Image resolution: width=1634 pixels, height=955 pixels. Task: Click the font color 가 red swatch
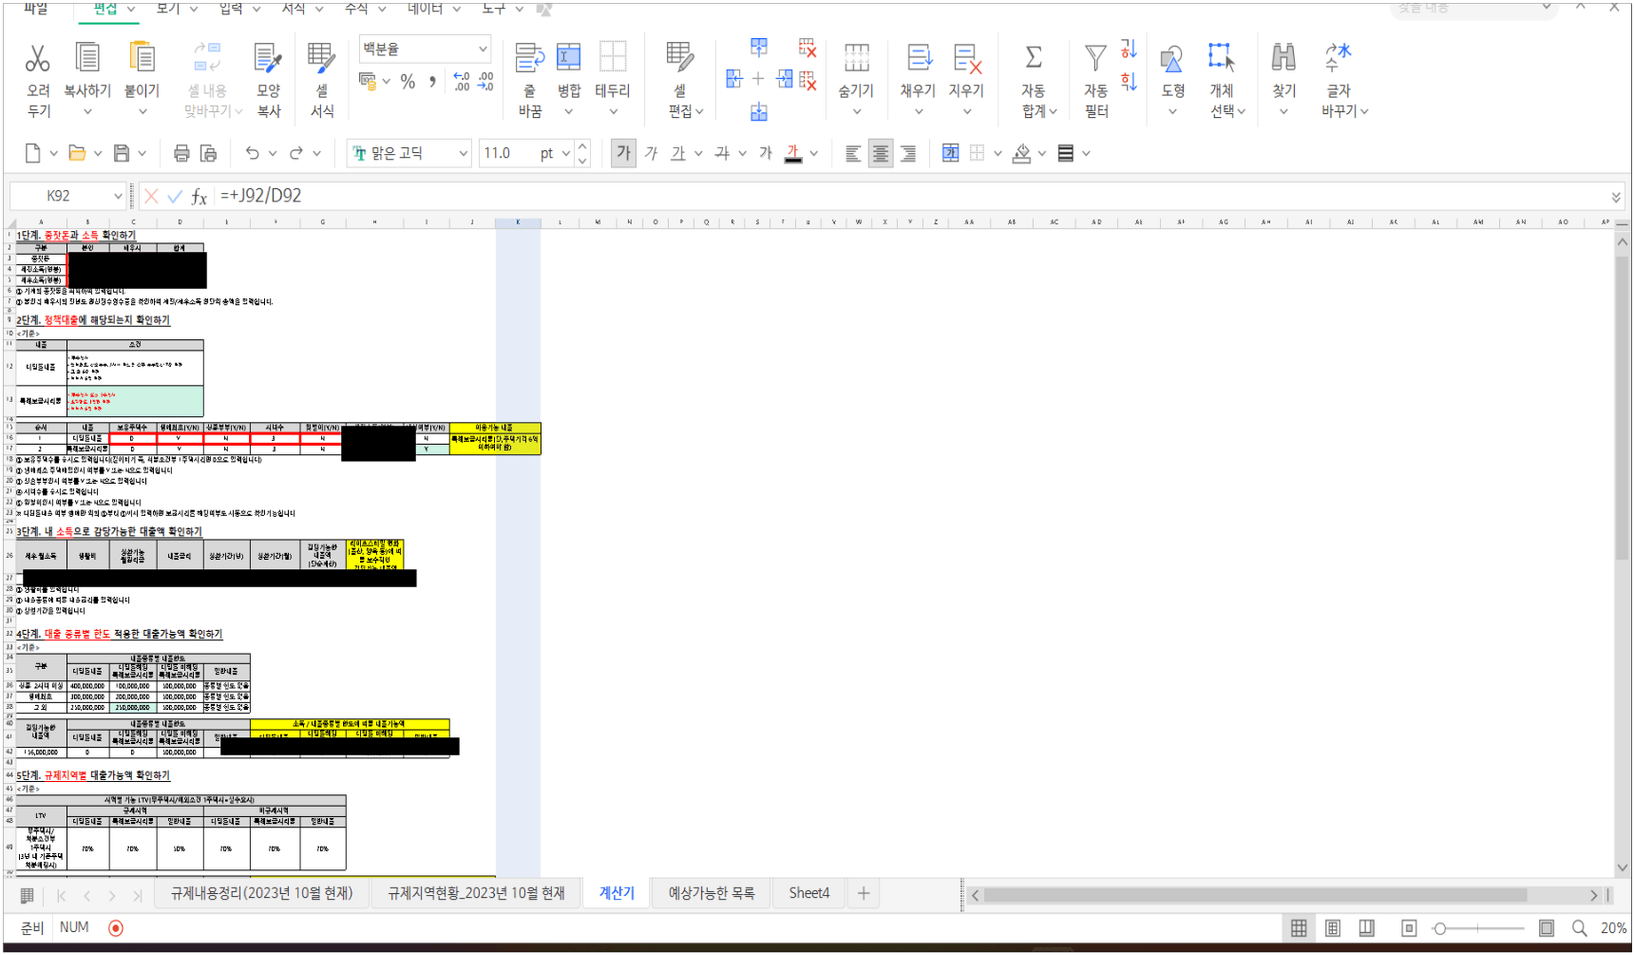tap(793, 153)
